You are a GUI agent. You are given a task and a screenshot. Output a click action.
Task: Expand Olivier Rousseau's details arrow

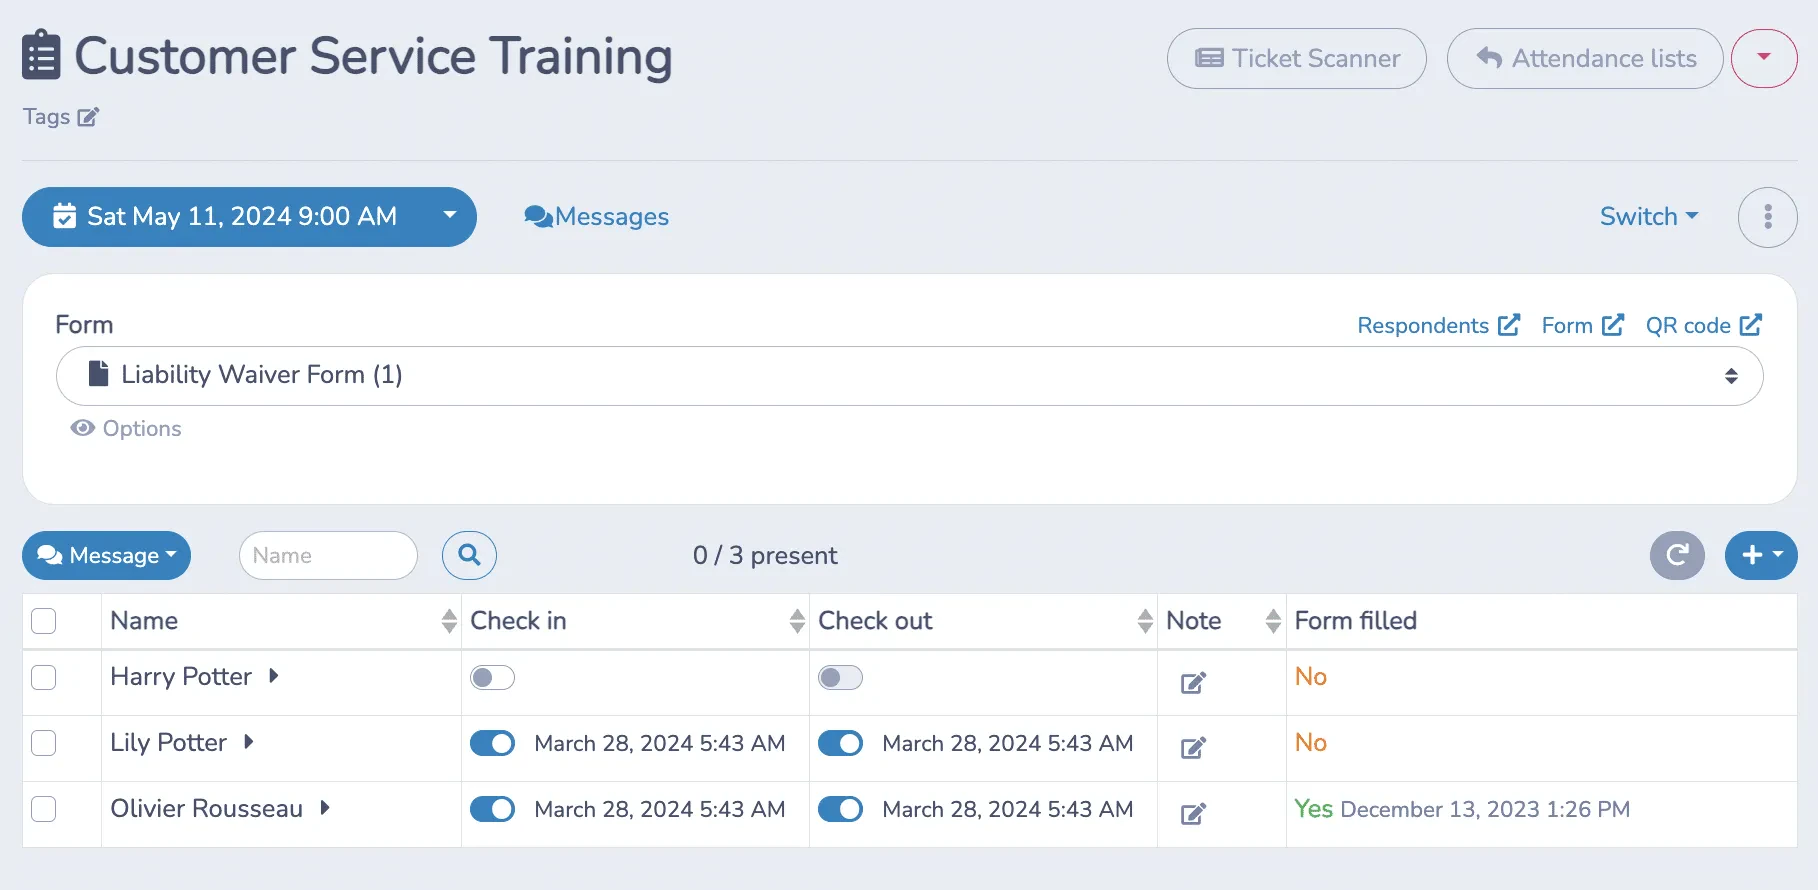tap(324, 808)
